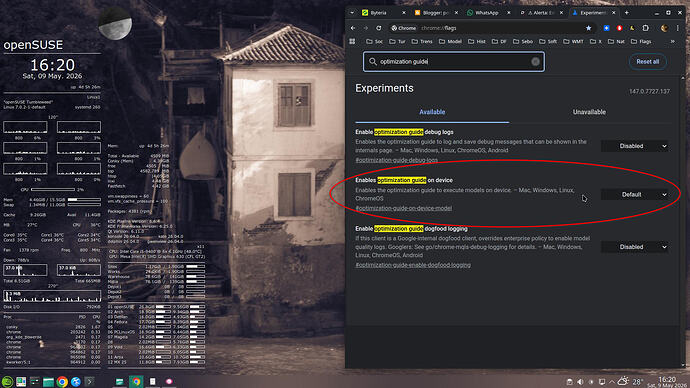This screenshot has width=690, height=388.
Task: Open the volume control in system tray
Action: tap(580, 382)
